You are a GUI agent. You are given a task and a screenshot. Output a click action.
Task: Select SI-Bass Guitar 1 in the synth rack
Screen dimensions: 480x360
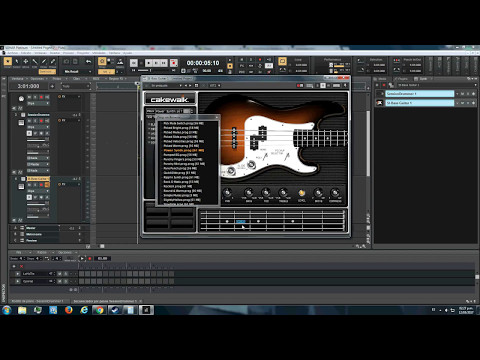tap(420, 103)
